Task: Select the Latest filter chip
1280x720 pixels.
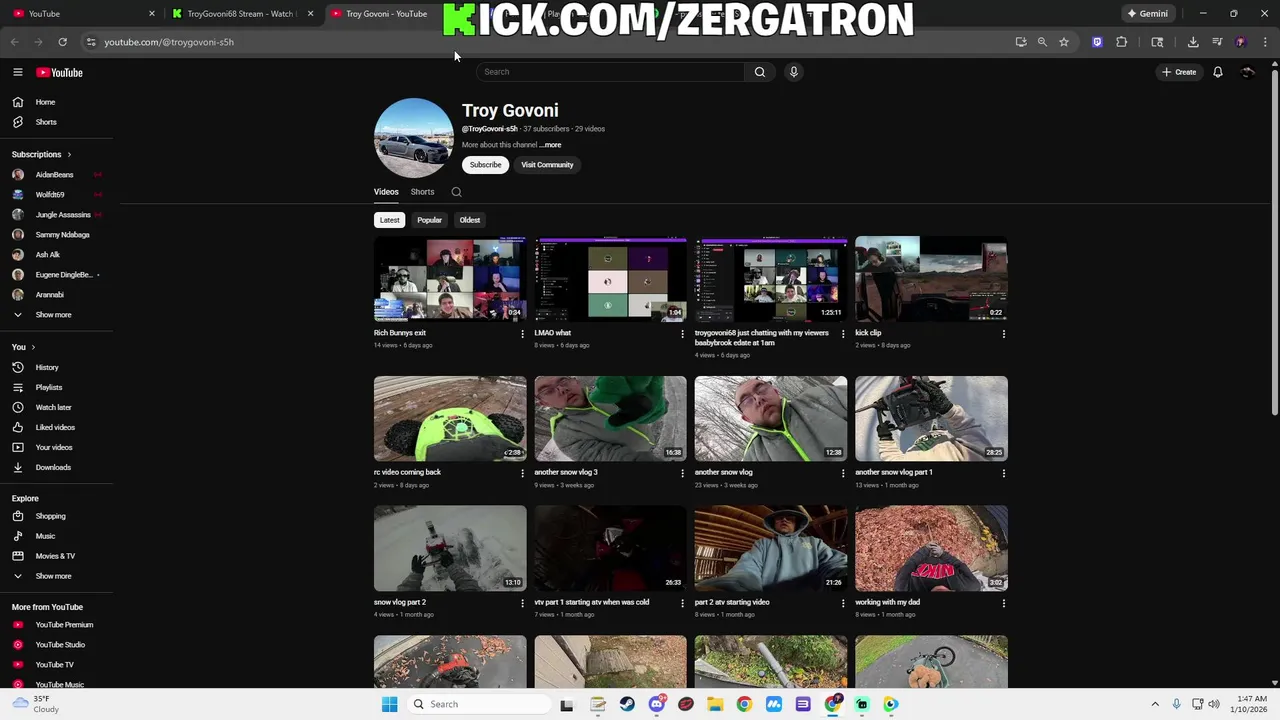Action: pyautogui.click(x=390, y=220)
